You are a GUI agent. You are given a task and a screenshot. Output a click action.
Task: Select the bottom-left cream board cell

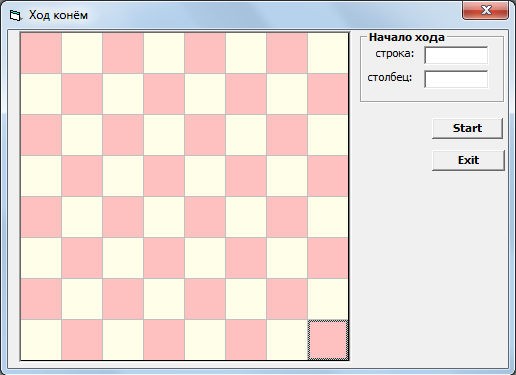41,340
